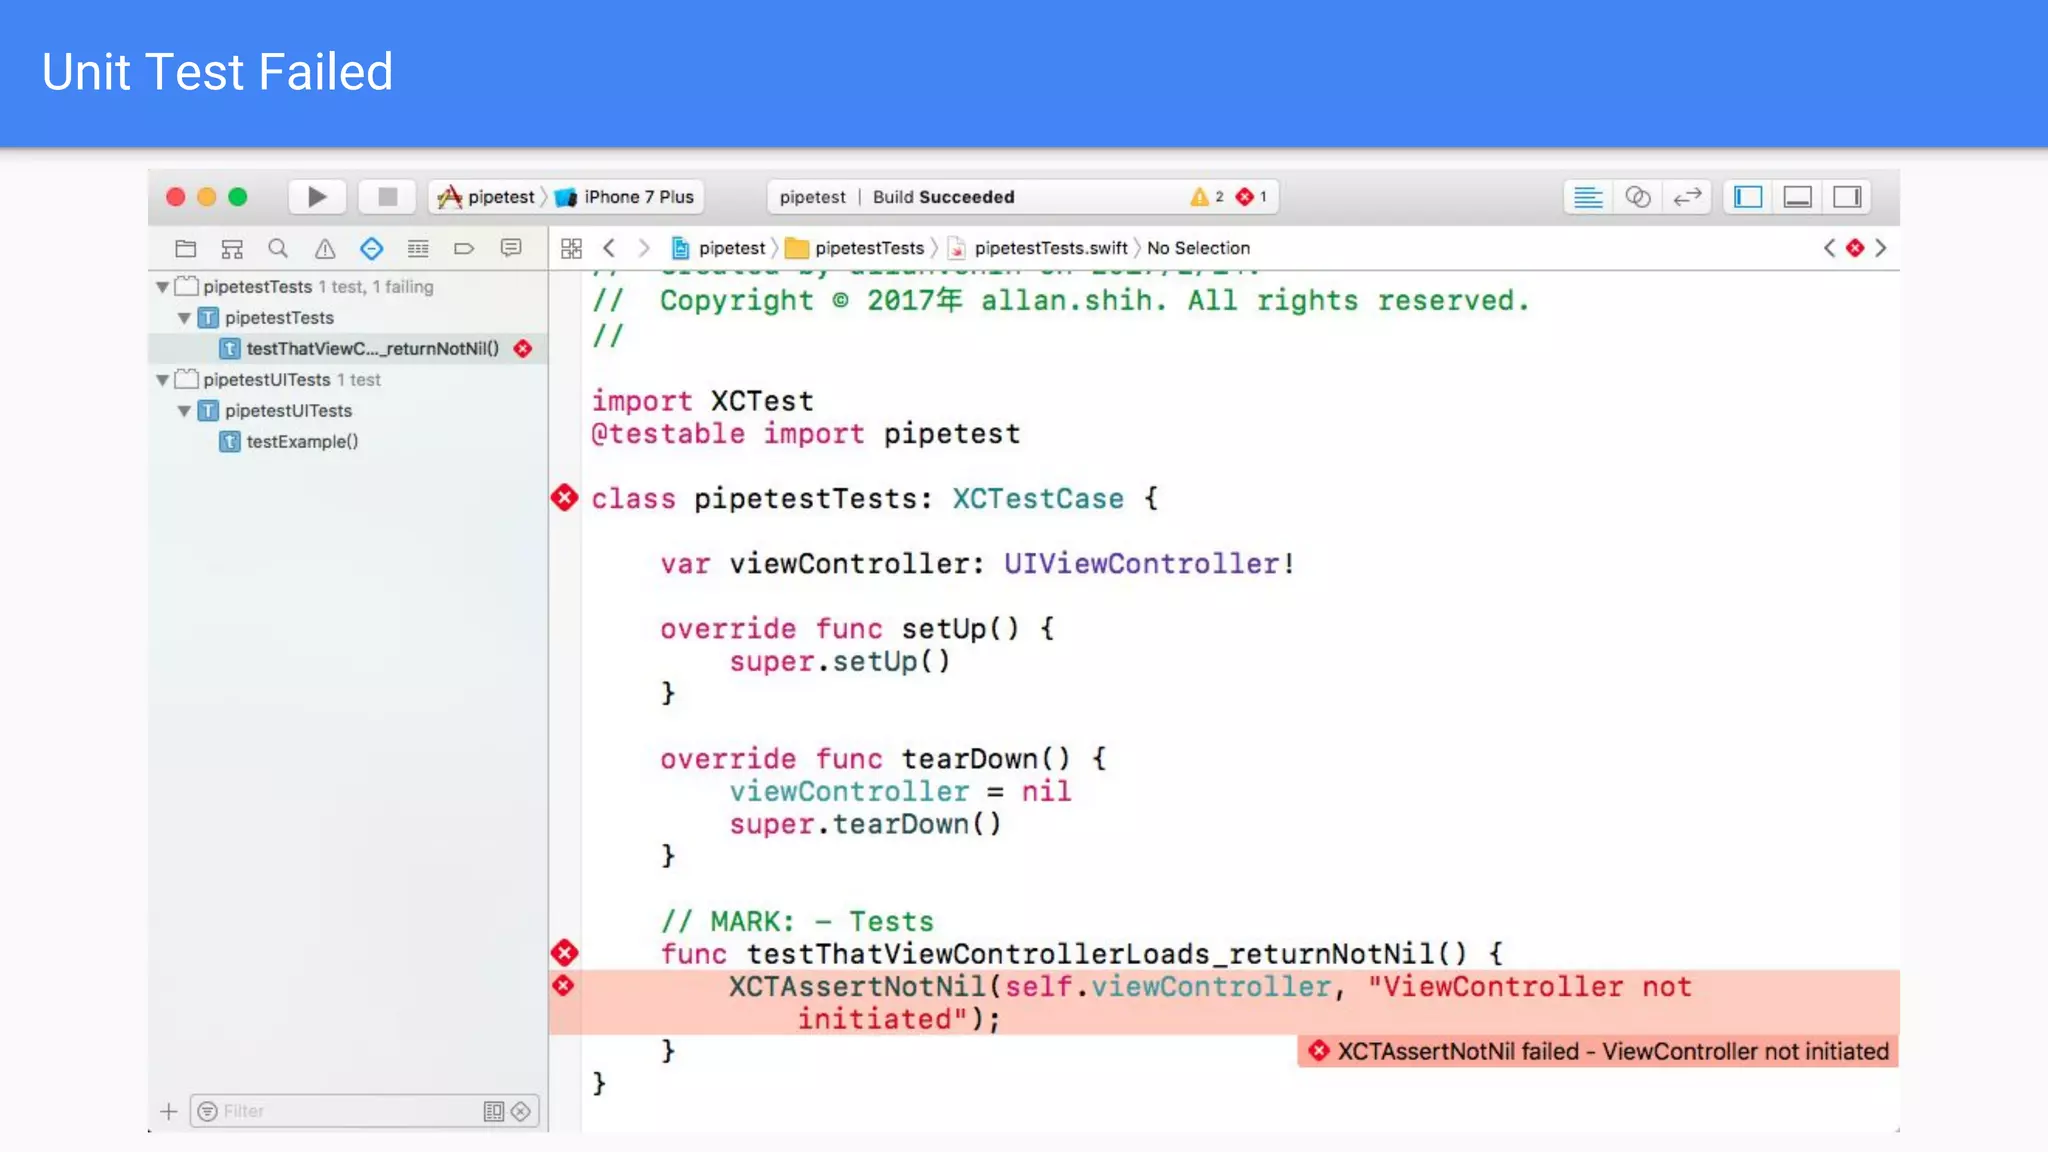Viewport: 2048px width, 1152px height.
Task: Collapse the pipetestUITests bundle disclosure triangle
Action: (x=162, y=380)
